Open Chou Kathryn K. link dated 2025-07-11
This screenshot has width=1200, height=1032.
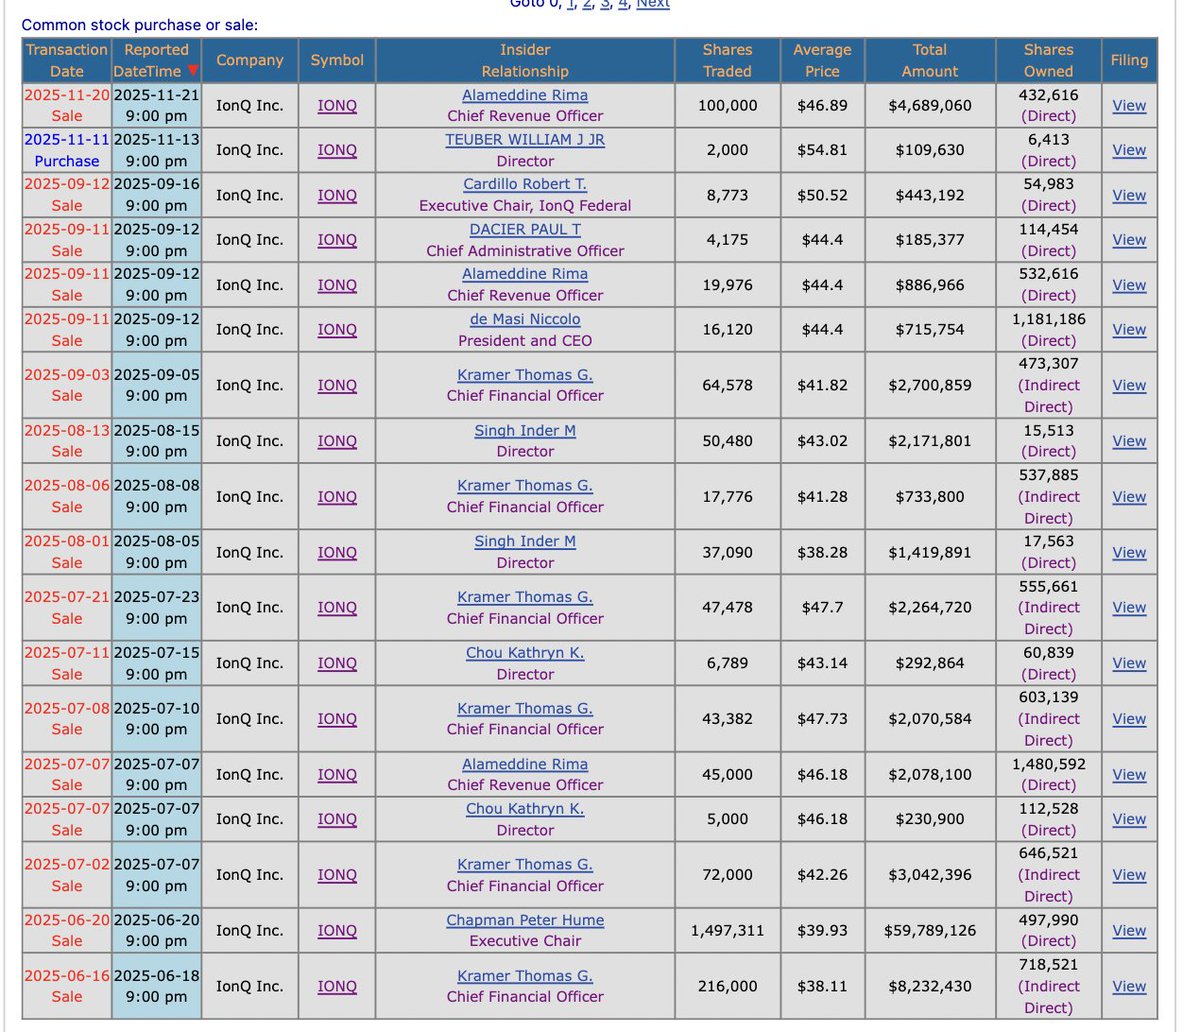click(x=525, y=653)
